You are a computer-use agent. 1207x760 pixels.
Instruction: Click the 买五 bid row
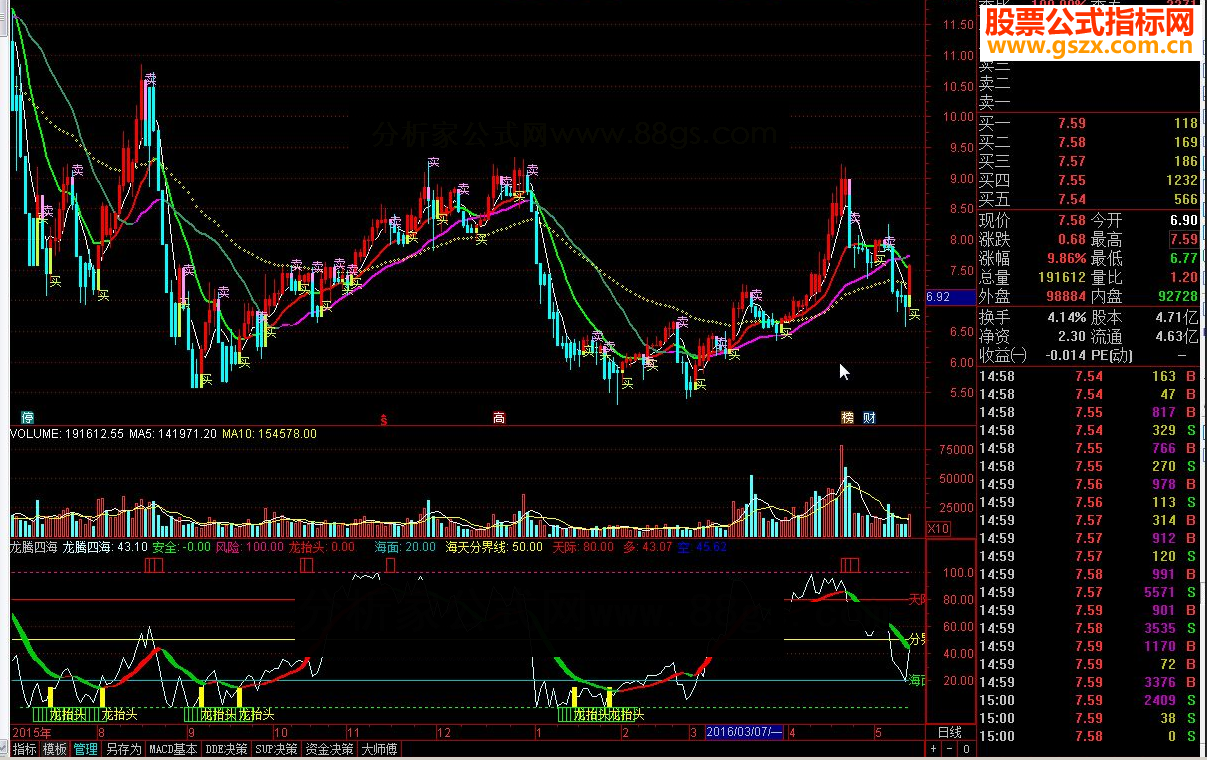[1089, 199]
